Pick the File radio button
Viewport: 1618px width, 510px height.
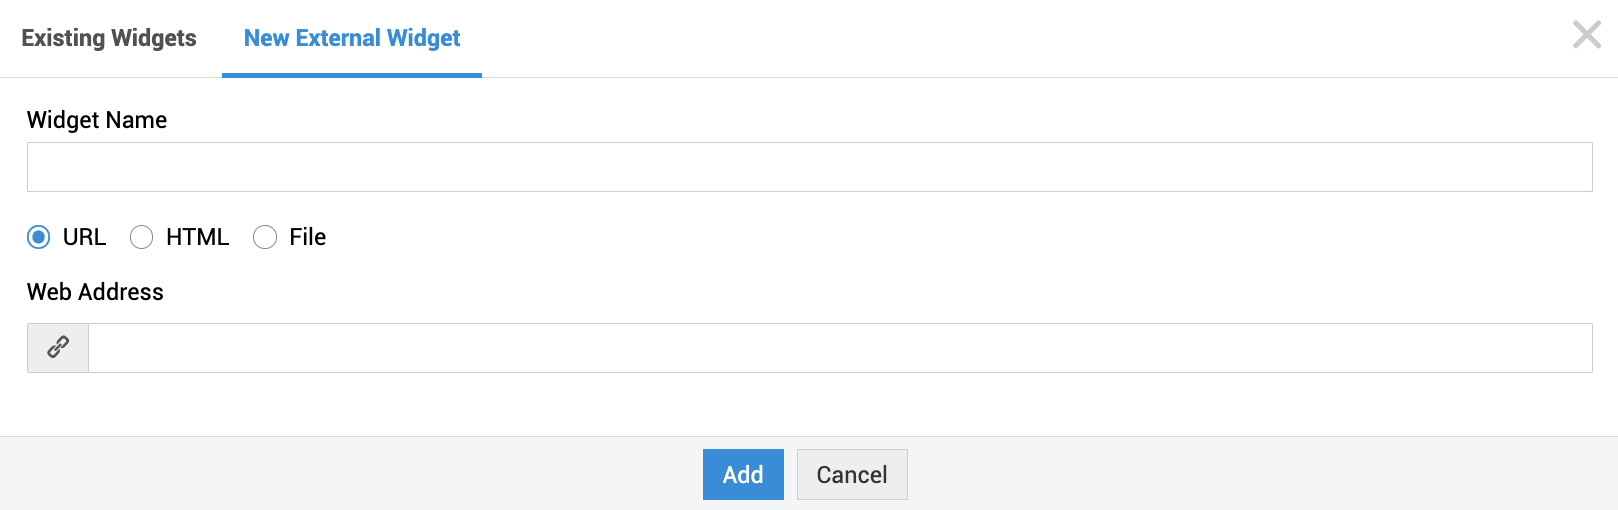[x=265, y=237]
